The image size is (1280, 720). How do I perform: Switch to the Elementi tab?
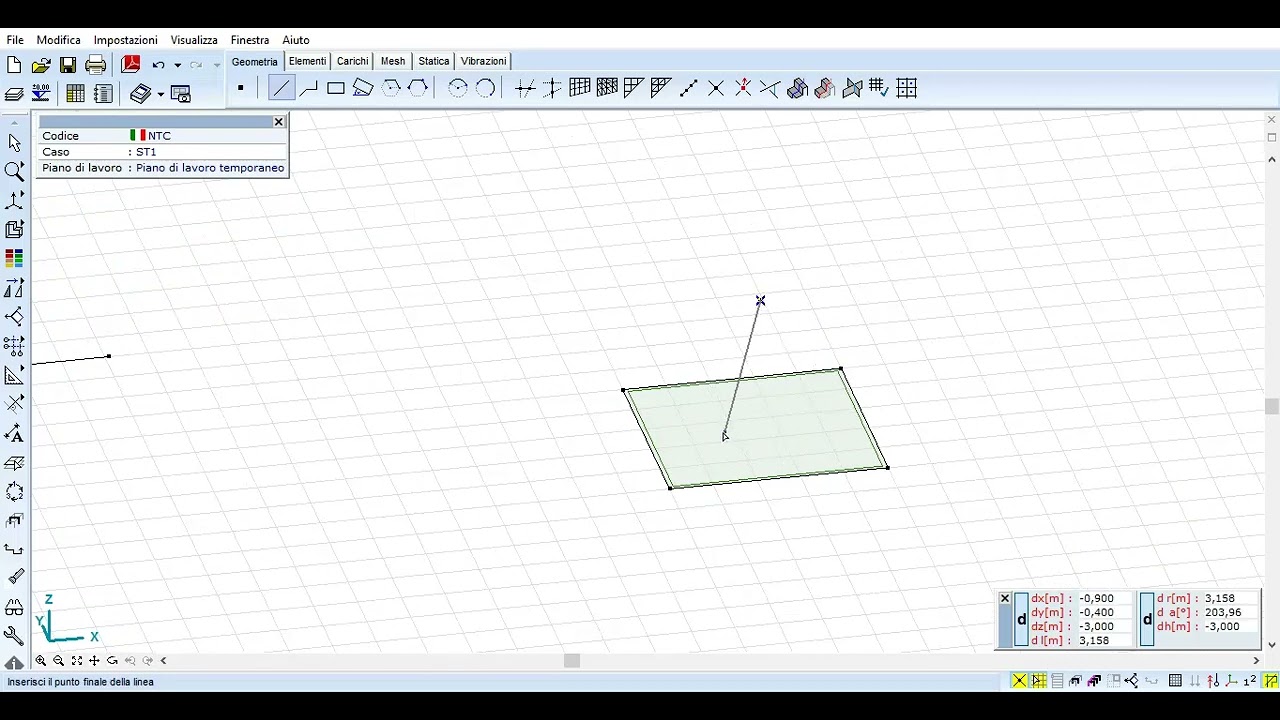point(307,61)
